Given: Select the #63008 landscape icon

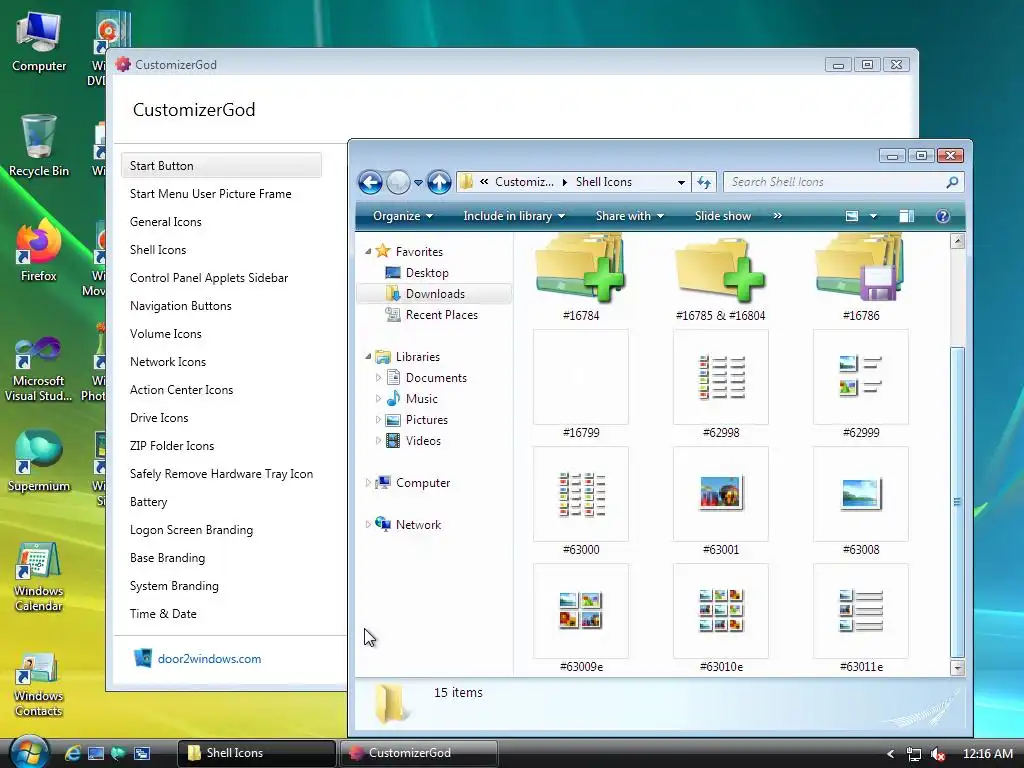Looking at the screenshot, I should [861, 494].
